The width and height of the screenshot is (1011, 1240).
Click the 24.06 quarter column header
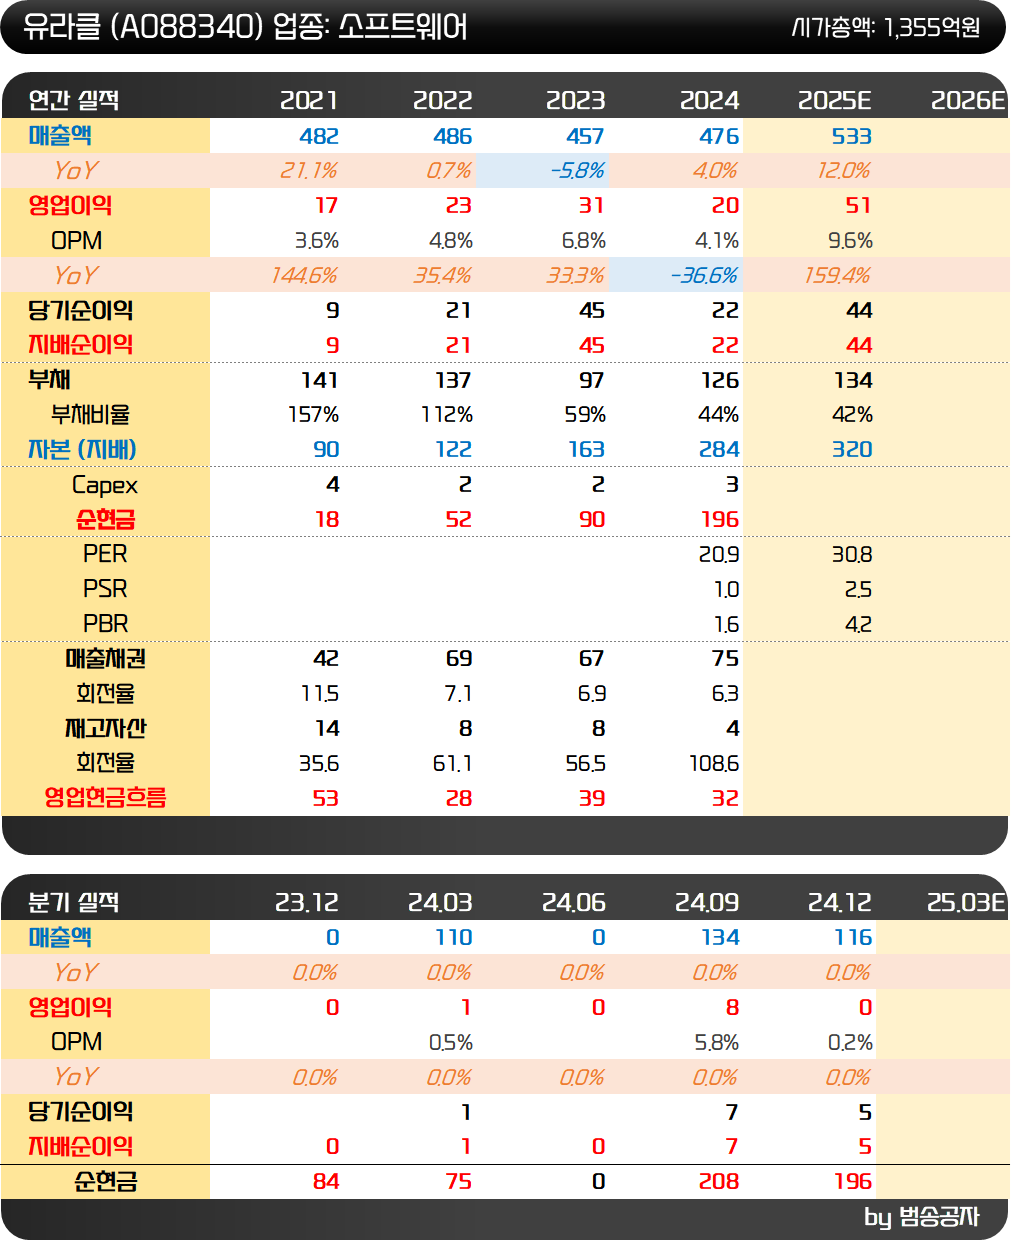point(574,902)
